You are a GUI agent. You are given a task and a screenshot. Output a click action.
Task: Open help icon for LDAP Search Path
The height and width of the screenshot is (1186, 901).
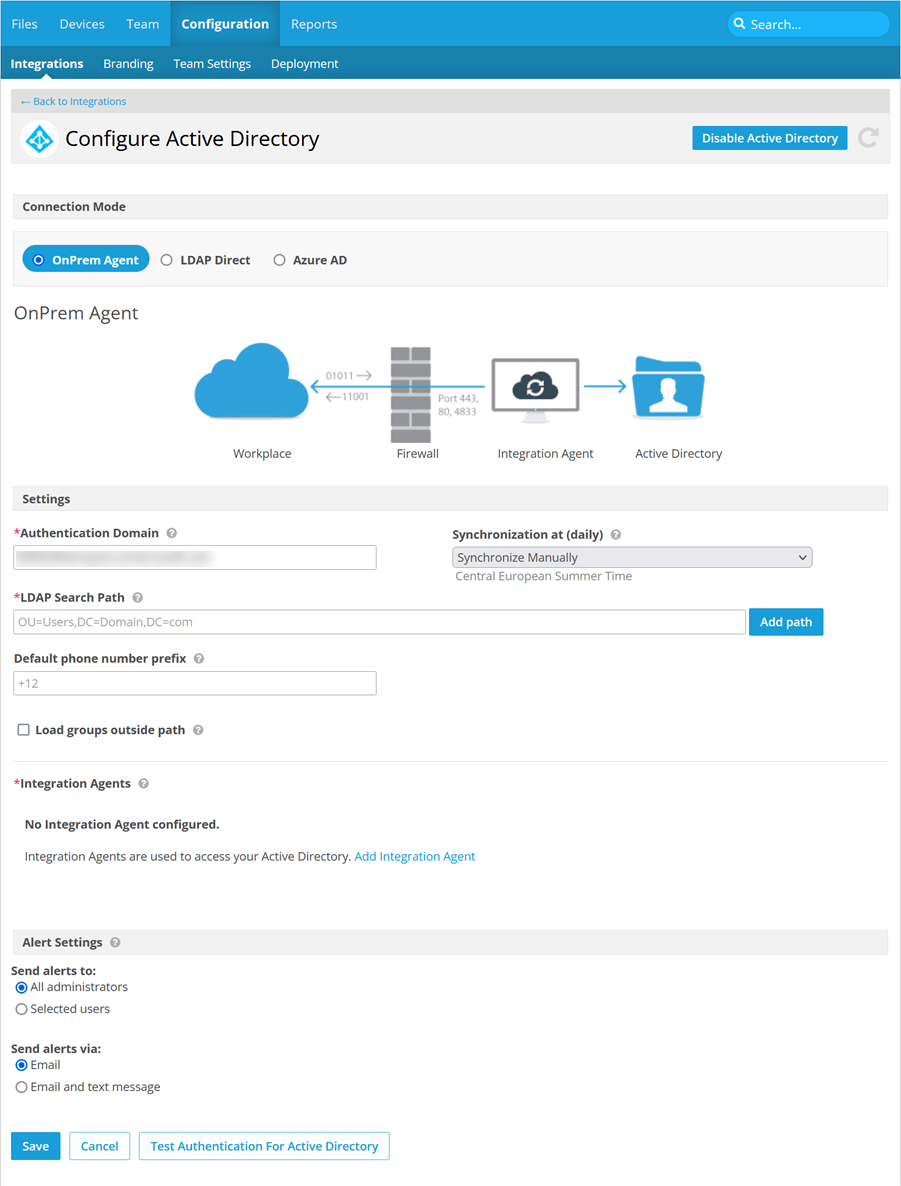coord(138,598)
